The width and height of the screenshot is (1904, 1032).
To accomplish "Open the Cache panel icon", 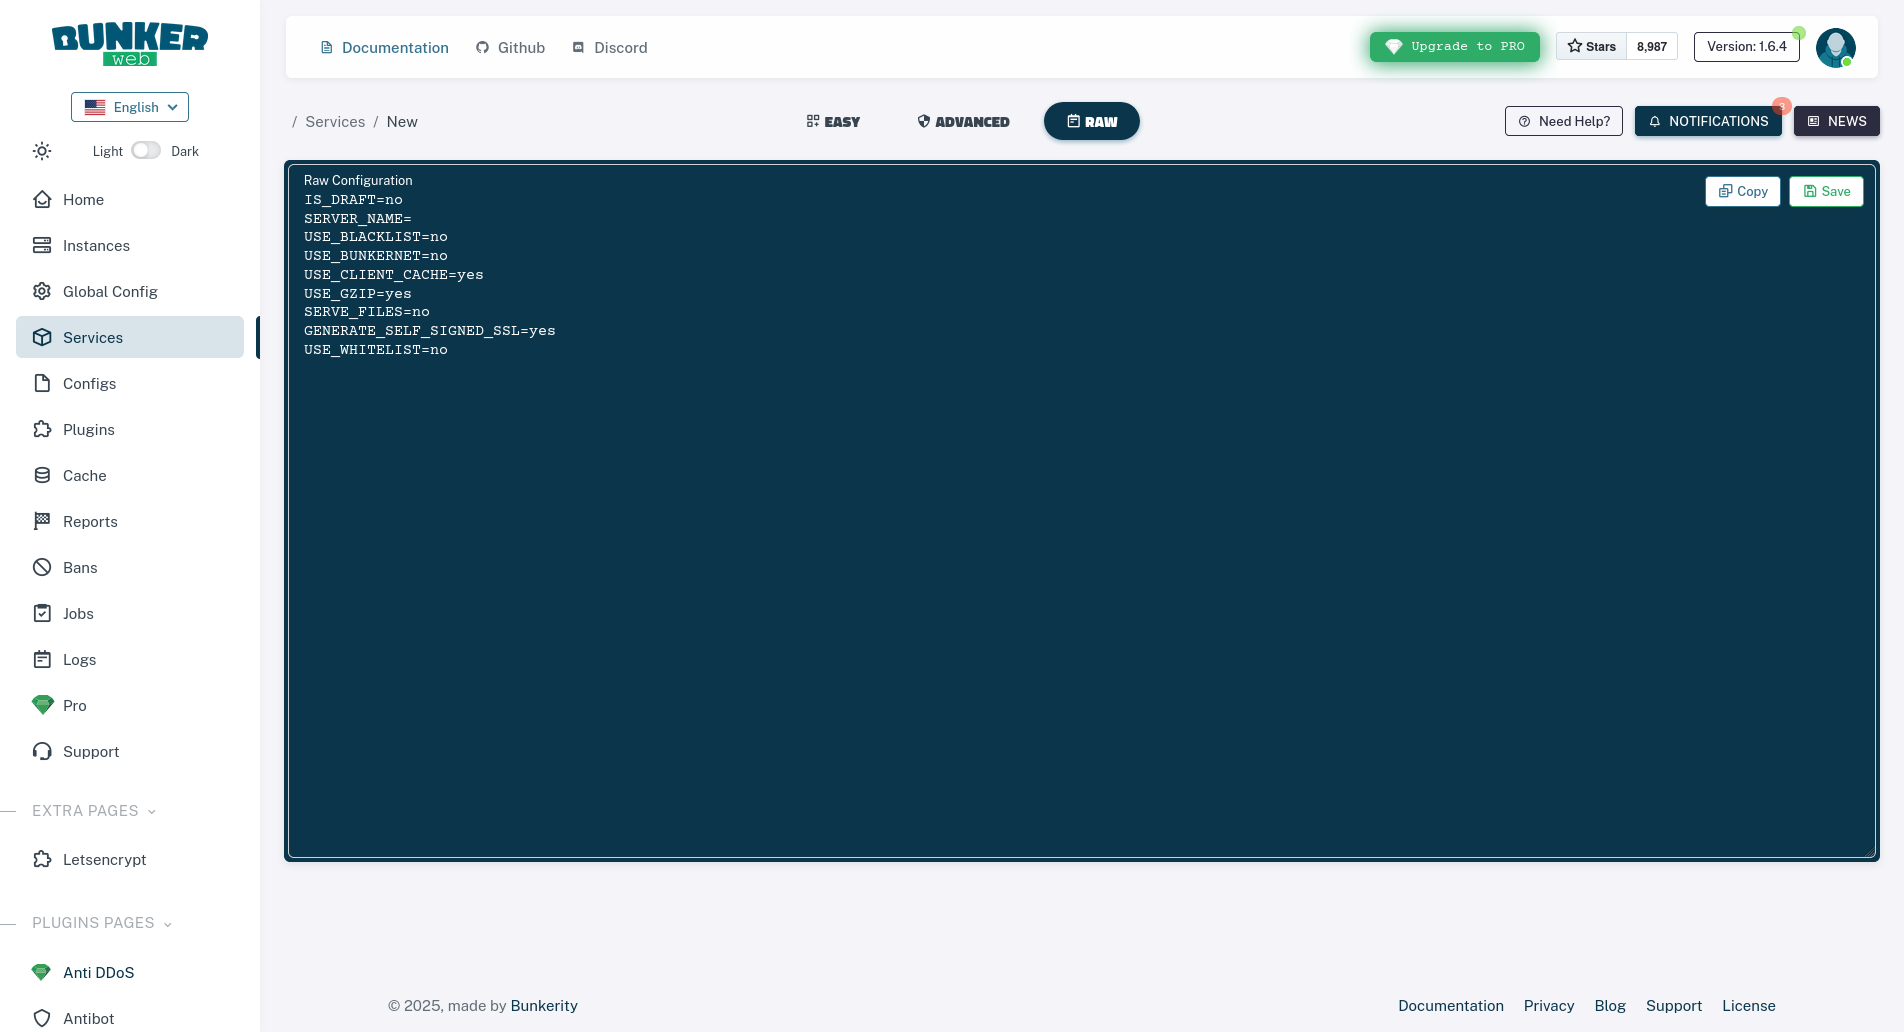I will click(x=42, y=475).
